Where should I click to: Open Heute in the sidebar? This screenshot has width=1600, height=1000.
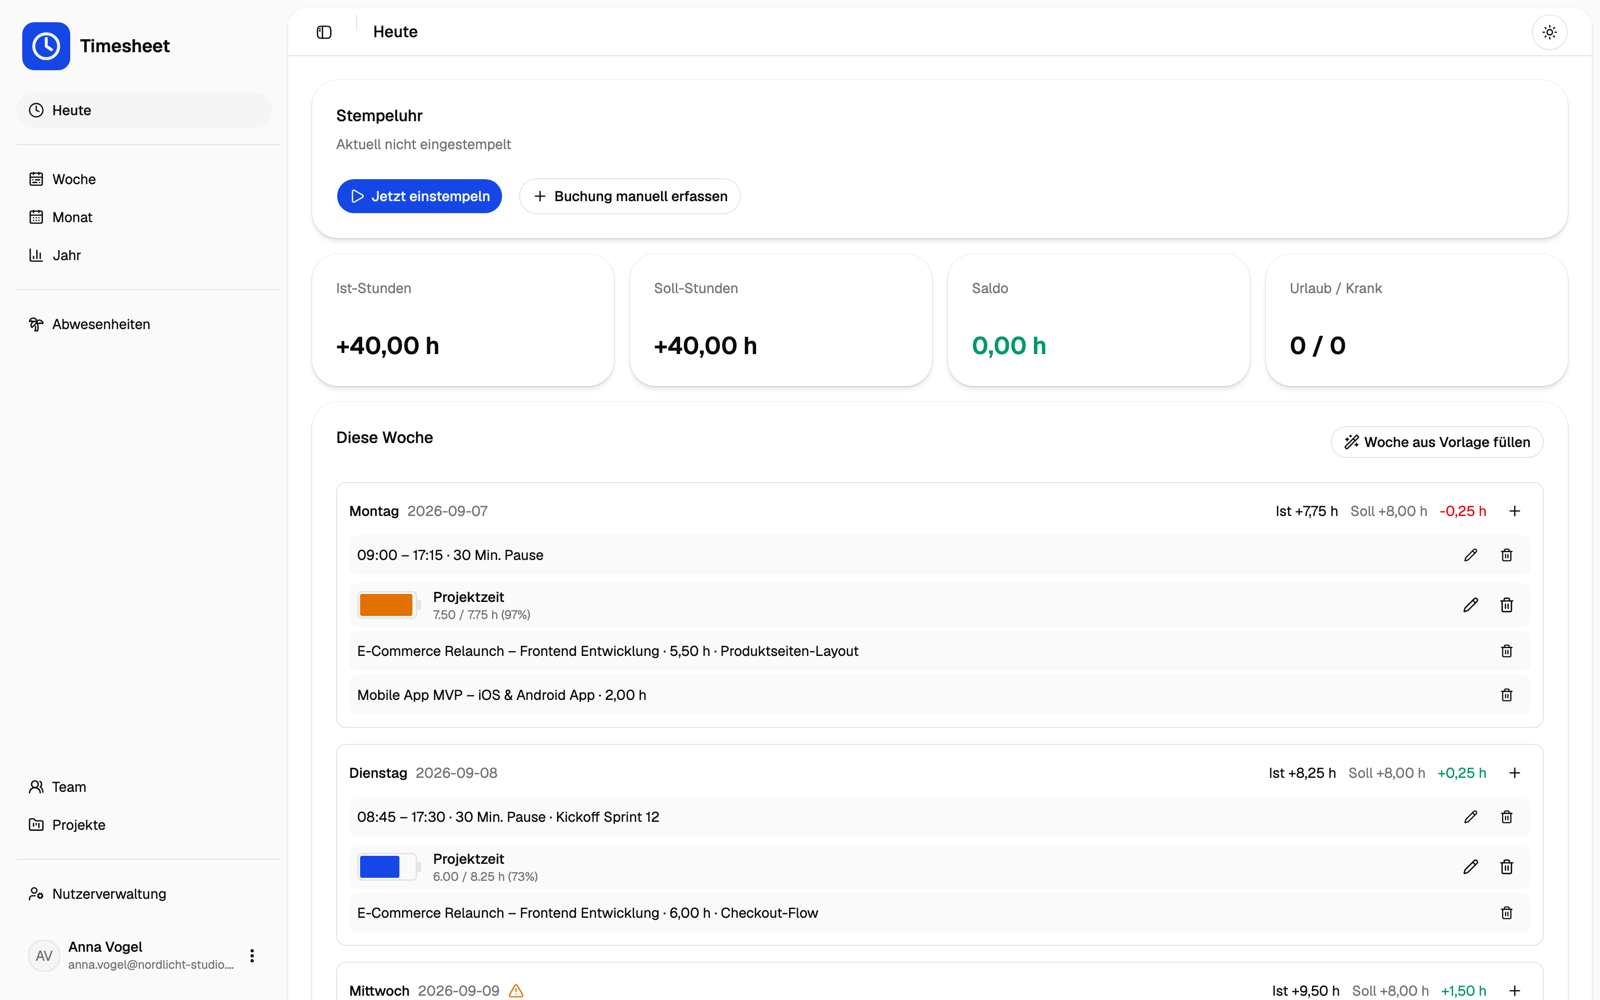tap(144, 110)
